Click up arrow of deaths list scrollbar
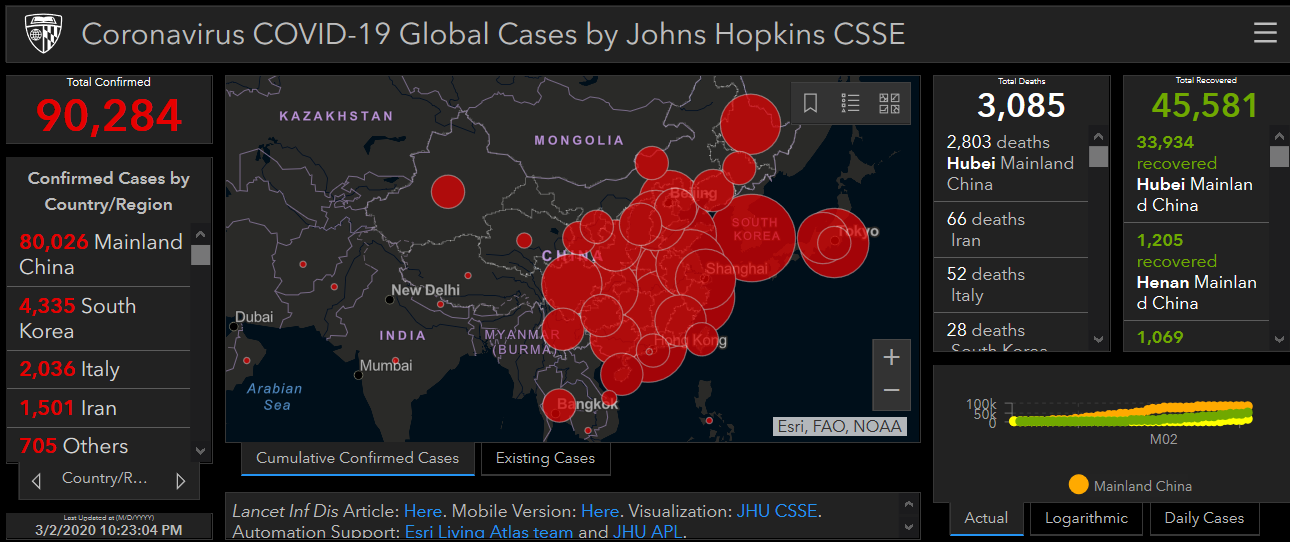The height and width of the screenshot is (542, 1290). tap(1098, 136)
